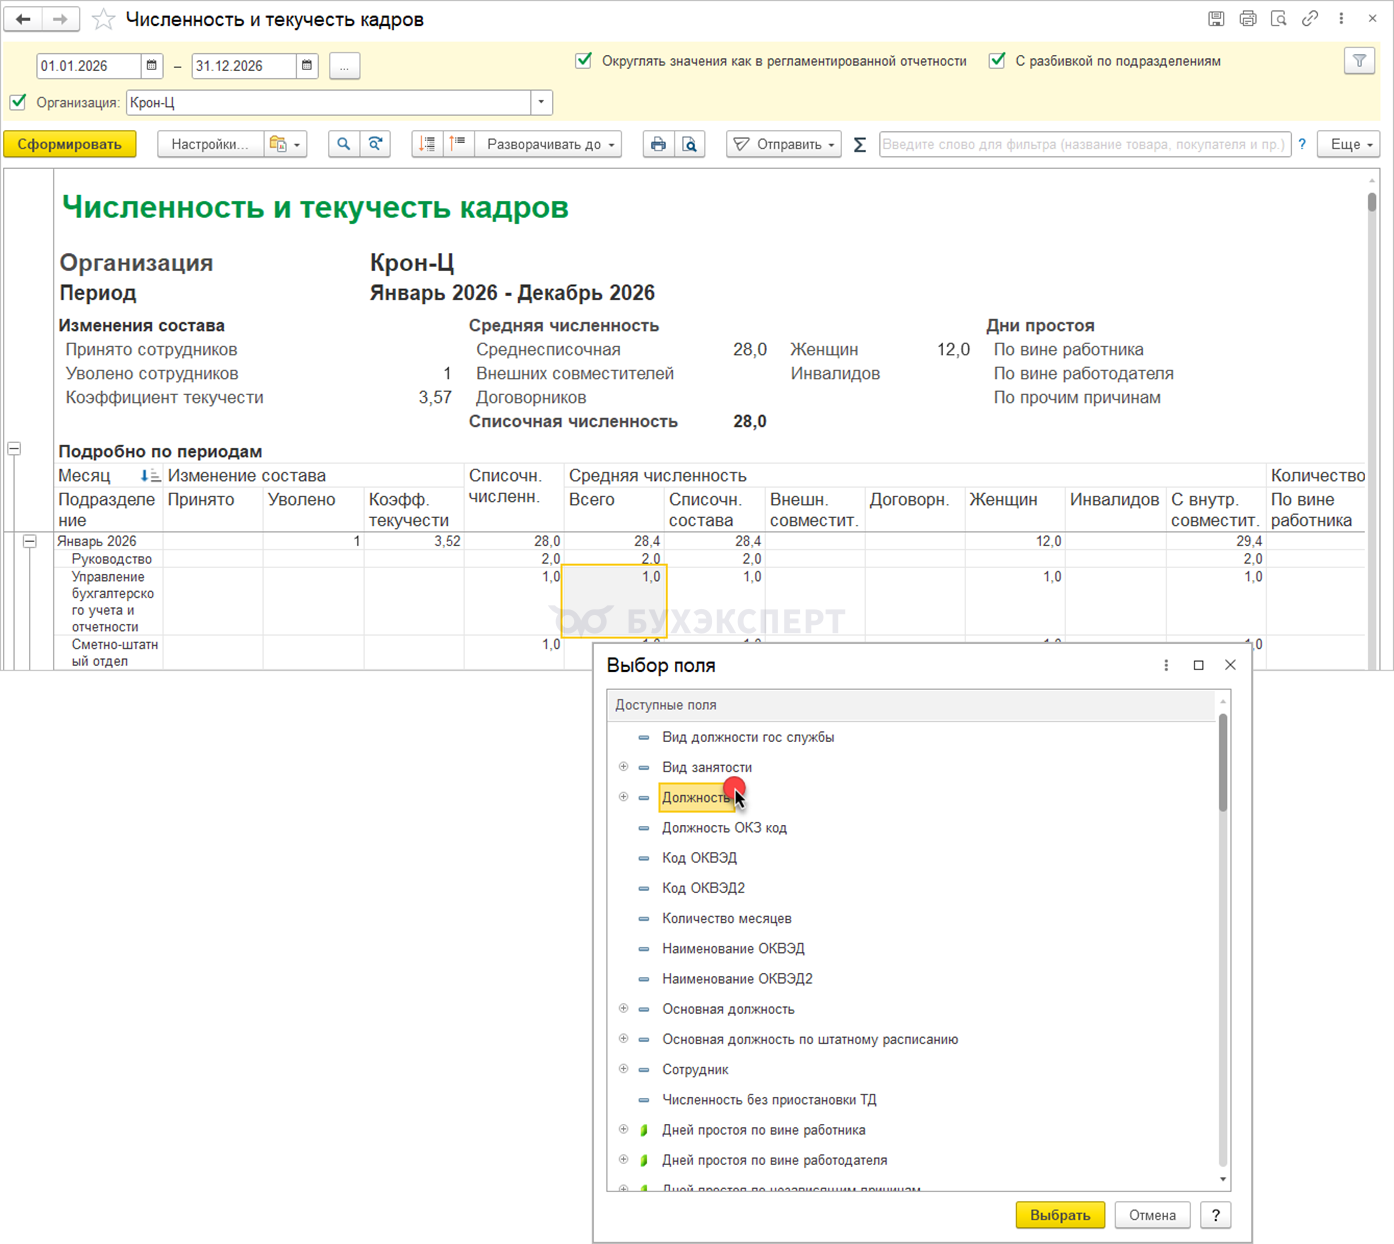Open the 'Разворачивать до' dropdown
1394x1244 pixels.
coord(549,144)
